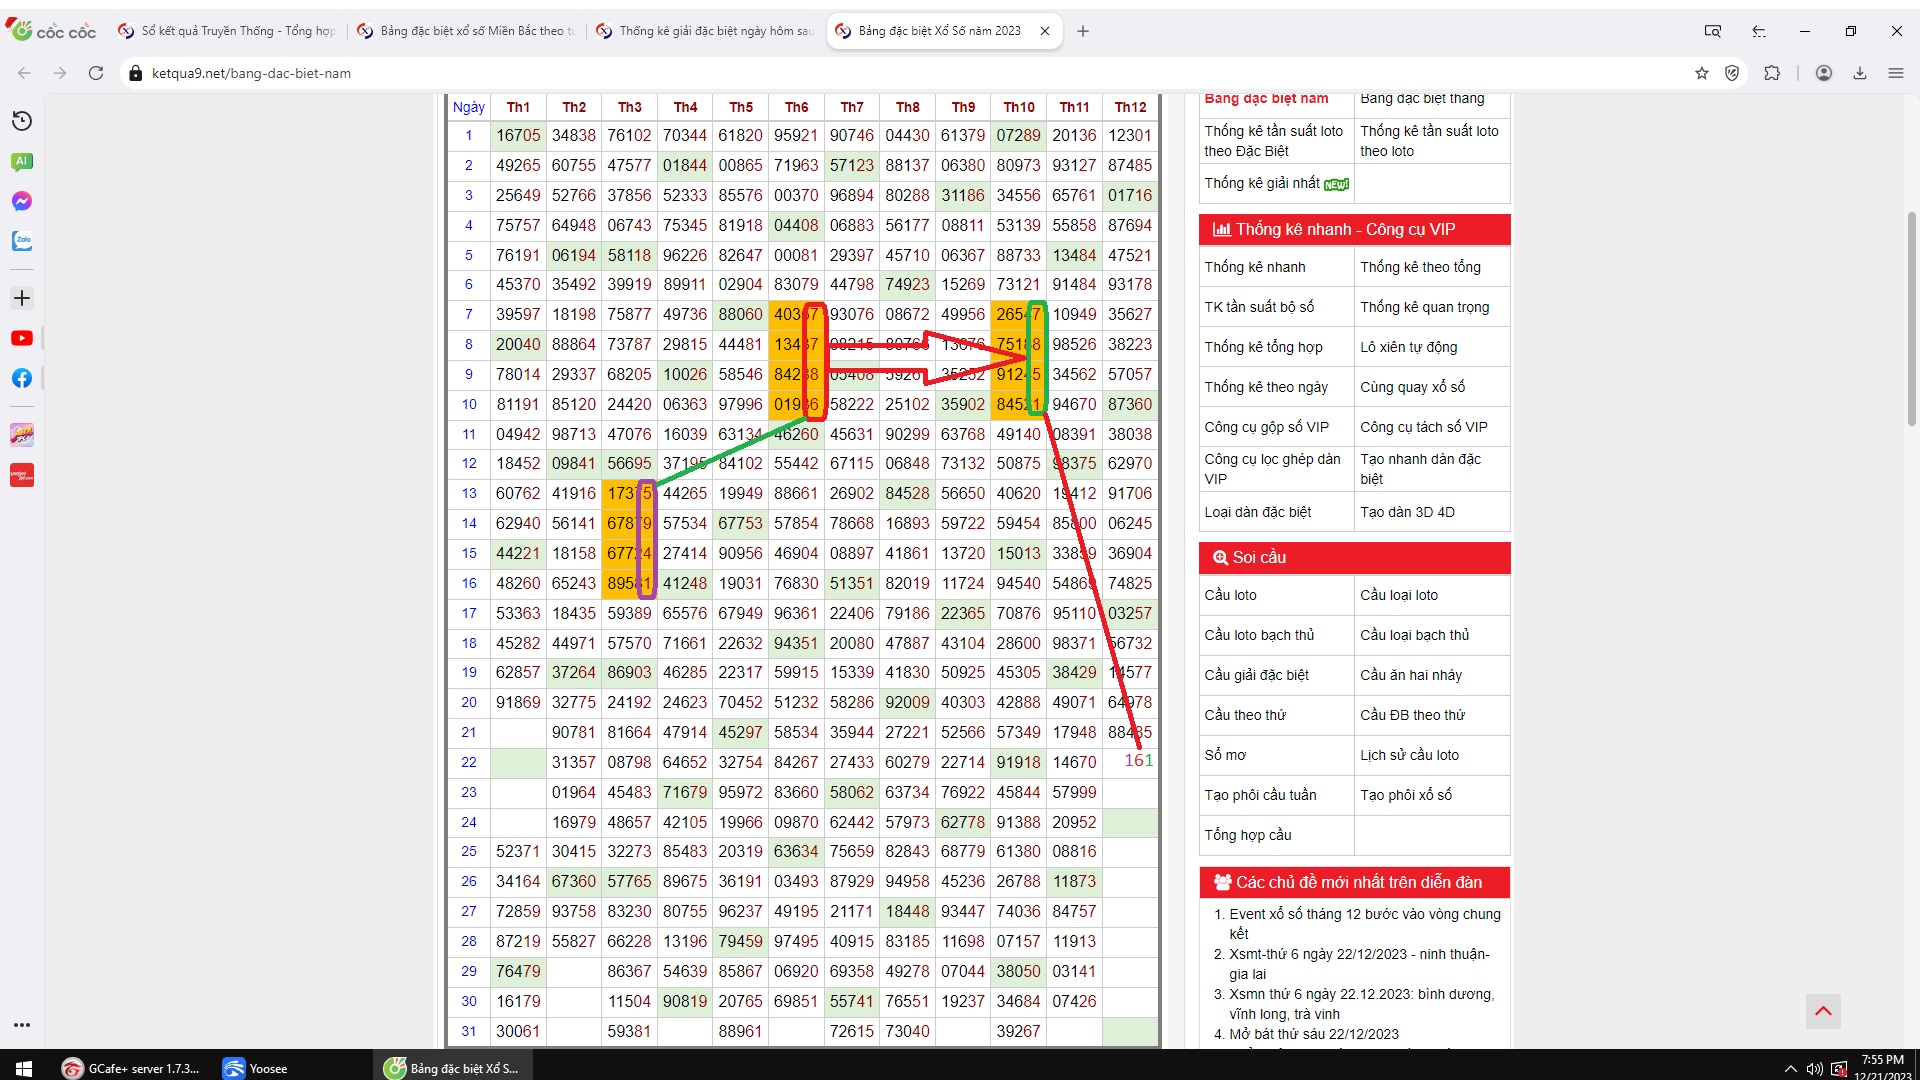Switch to the Sổ kết quả Truyền Thống tab
The width and height of the screenshot is (1920, 1080).
228,31
